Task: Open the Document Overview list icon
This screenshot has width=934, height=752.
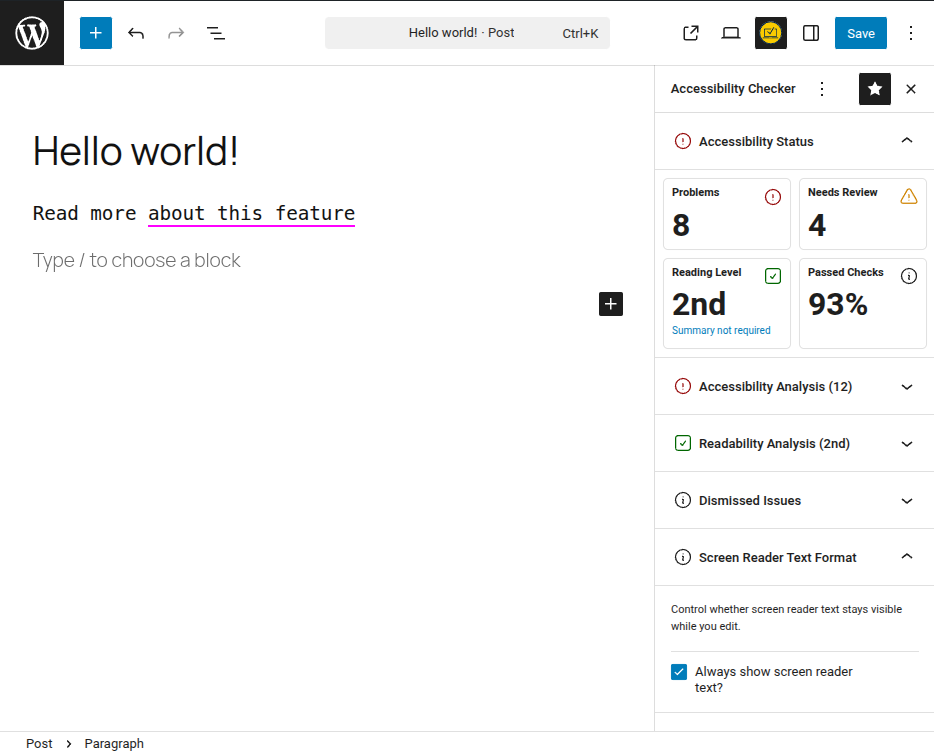Action: [x=215, y=32]
